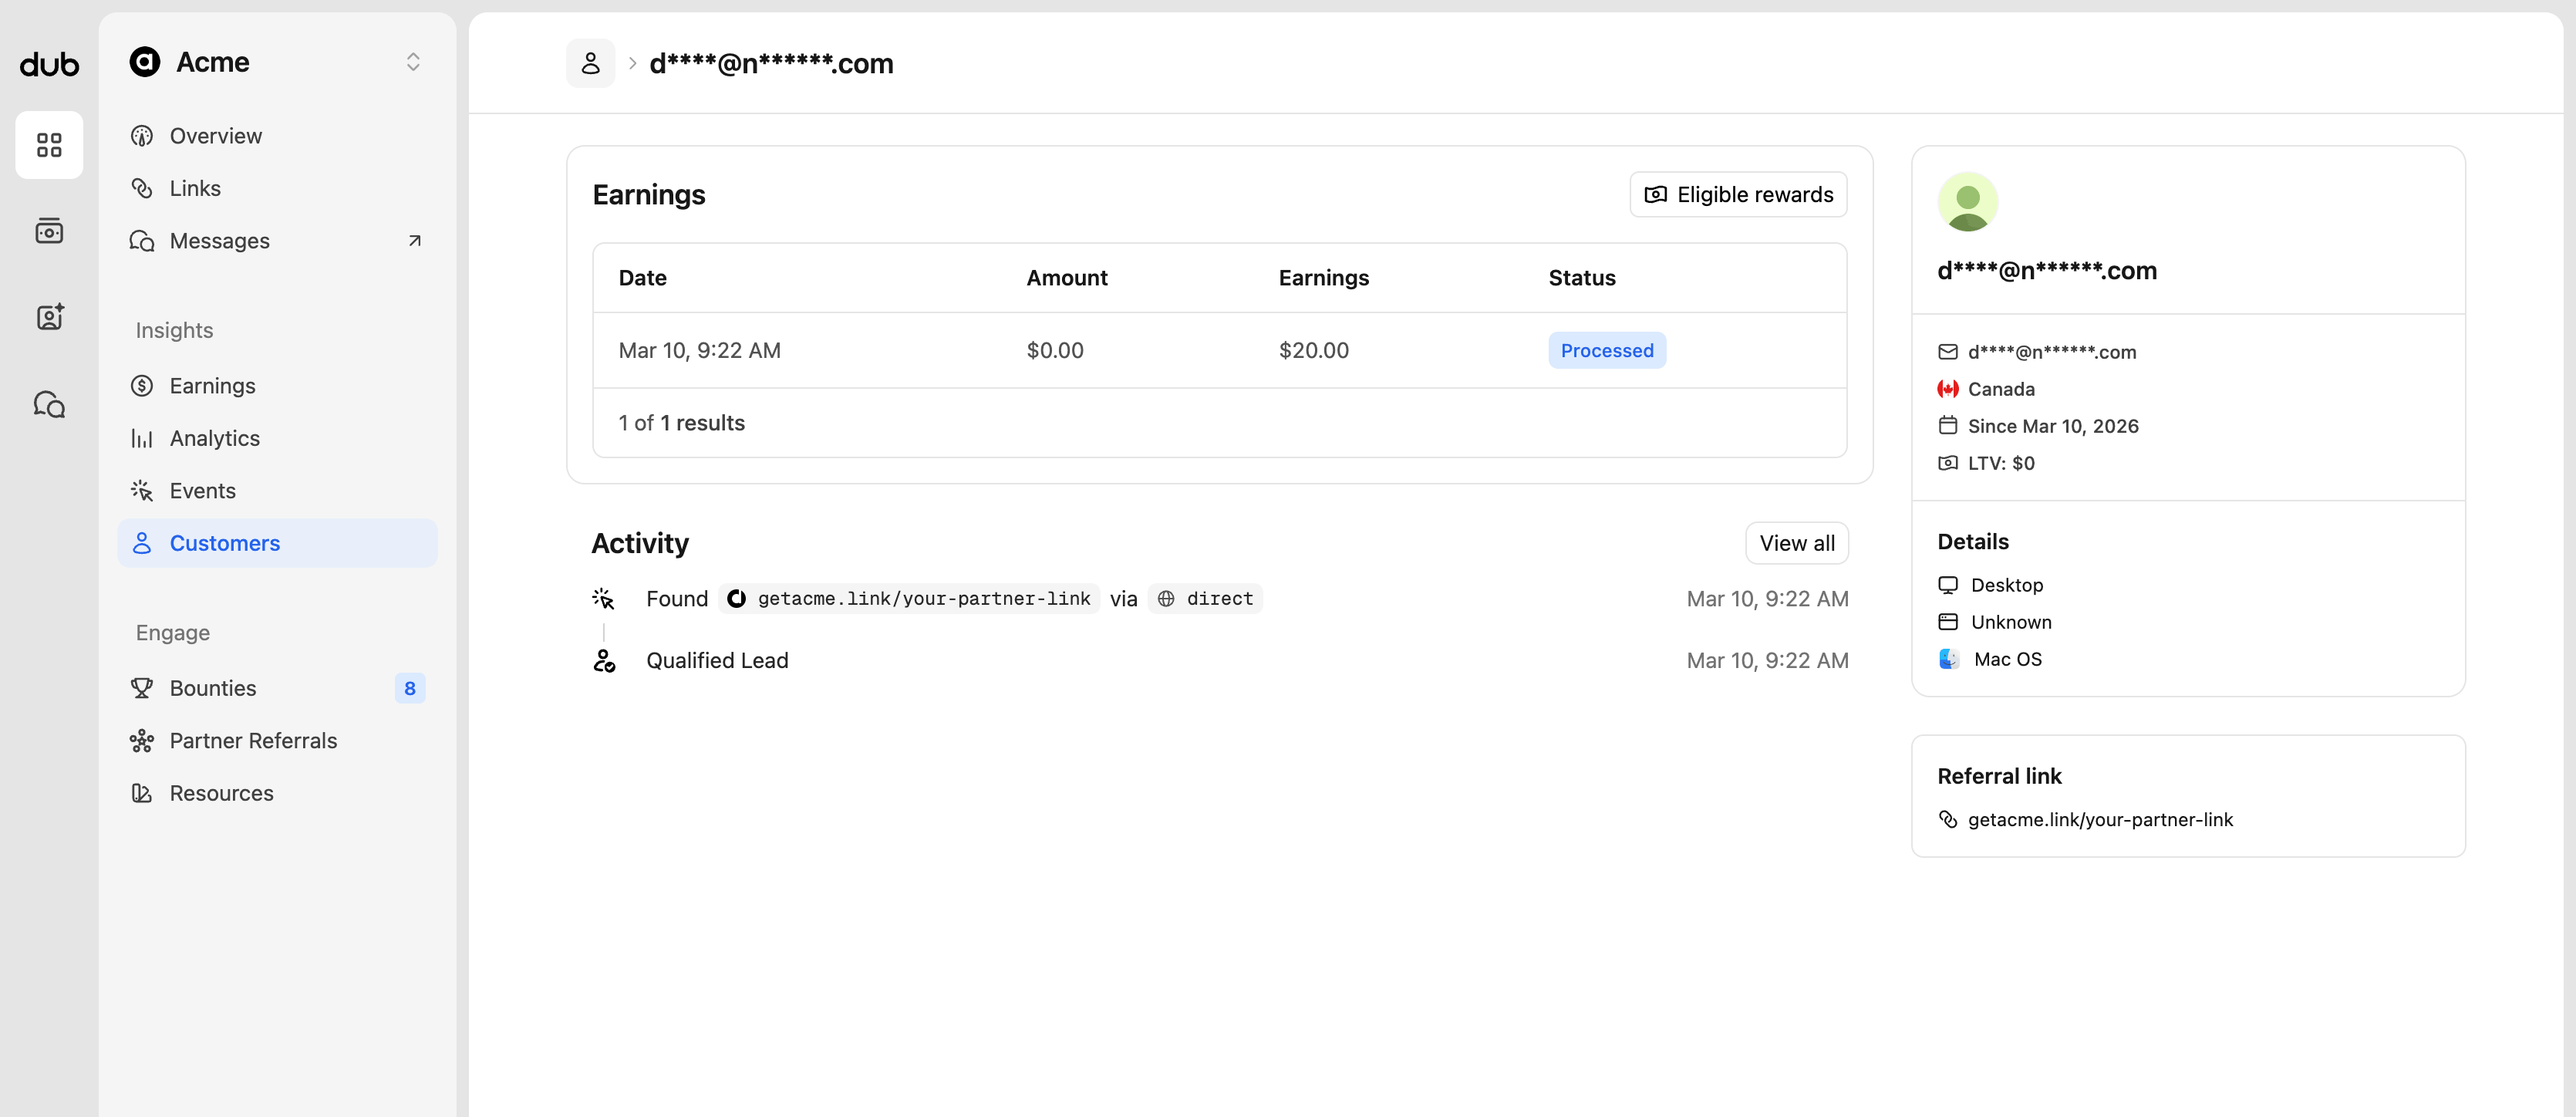Click the Canada flag icon

point(1947,389)
